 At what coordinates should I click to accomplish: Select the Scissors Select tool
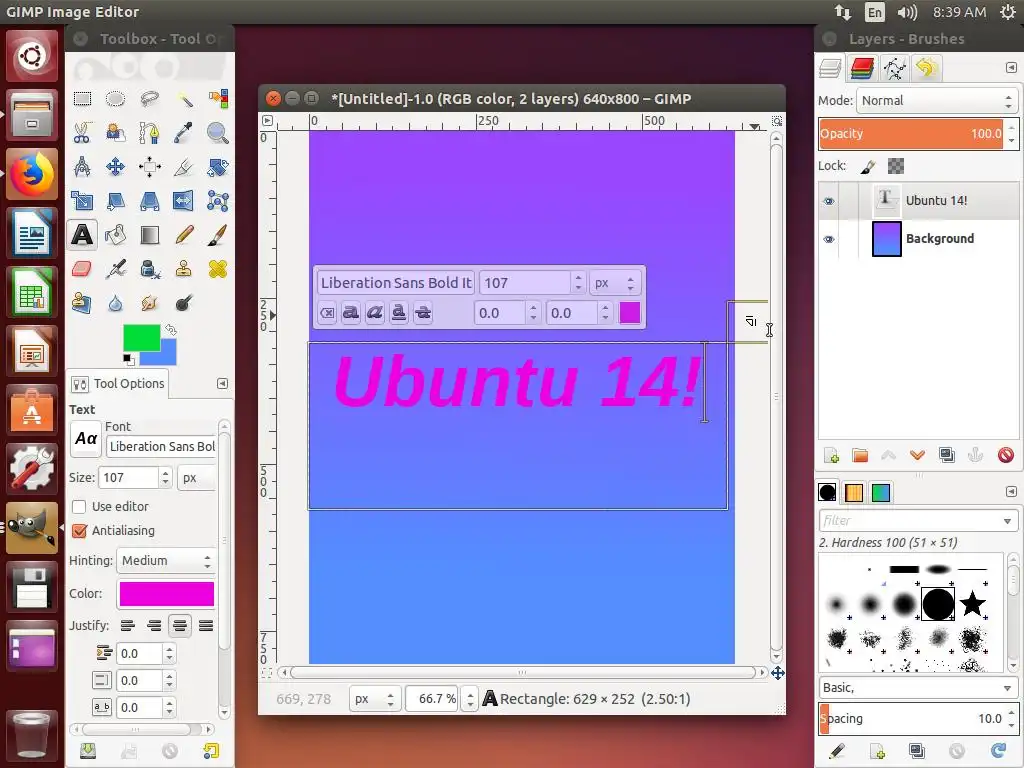(82, 133)
